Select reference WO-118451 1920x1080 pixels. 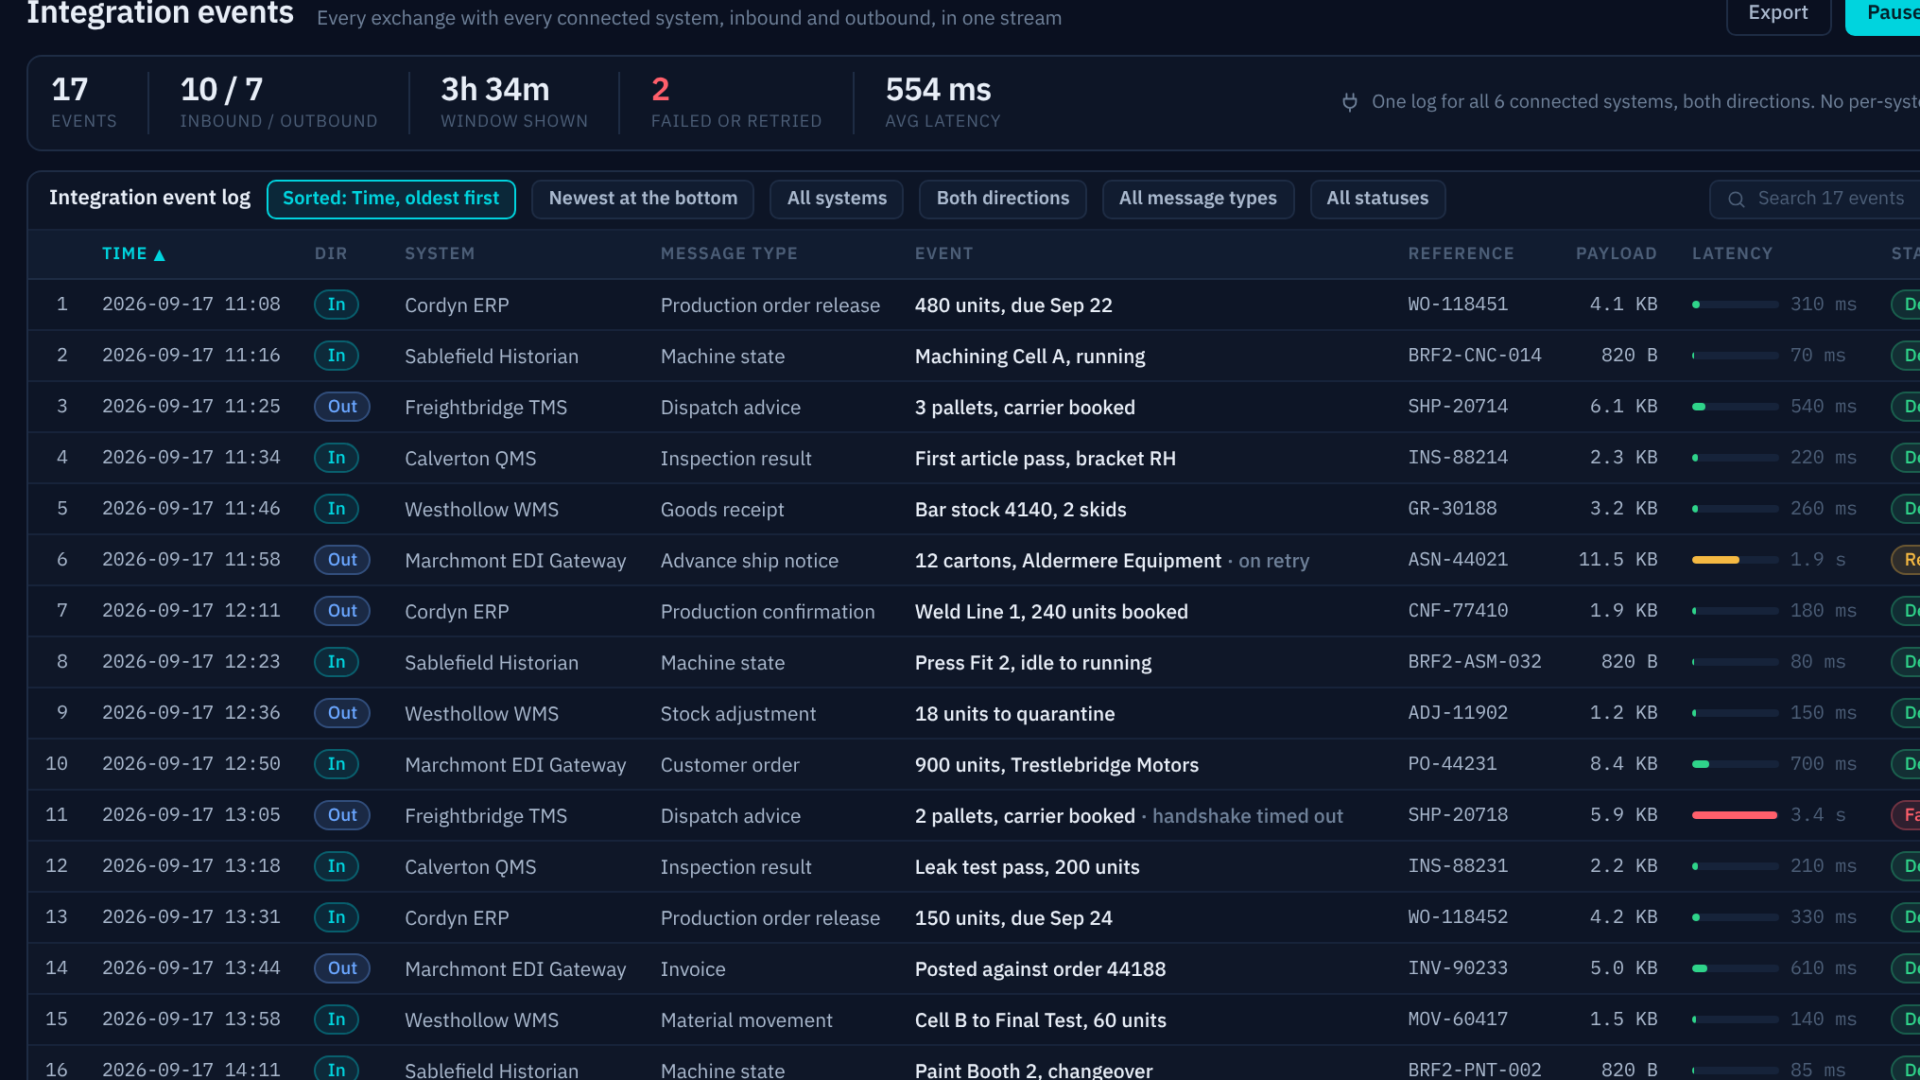[1458, 304]
